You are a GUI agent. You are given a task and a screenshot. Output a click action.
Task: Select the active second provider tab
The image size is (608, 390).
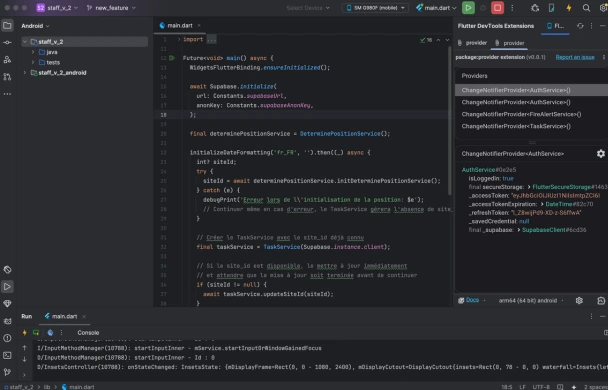[510, 43]
